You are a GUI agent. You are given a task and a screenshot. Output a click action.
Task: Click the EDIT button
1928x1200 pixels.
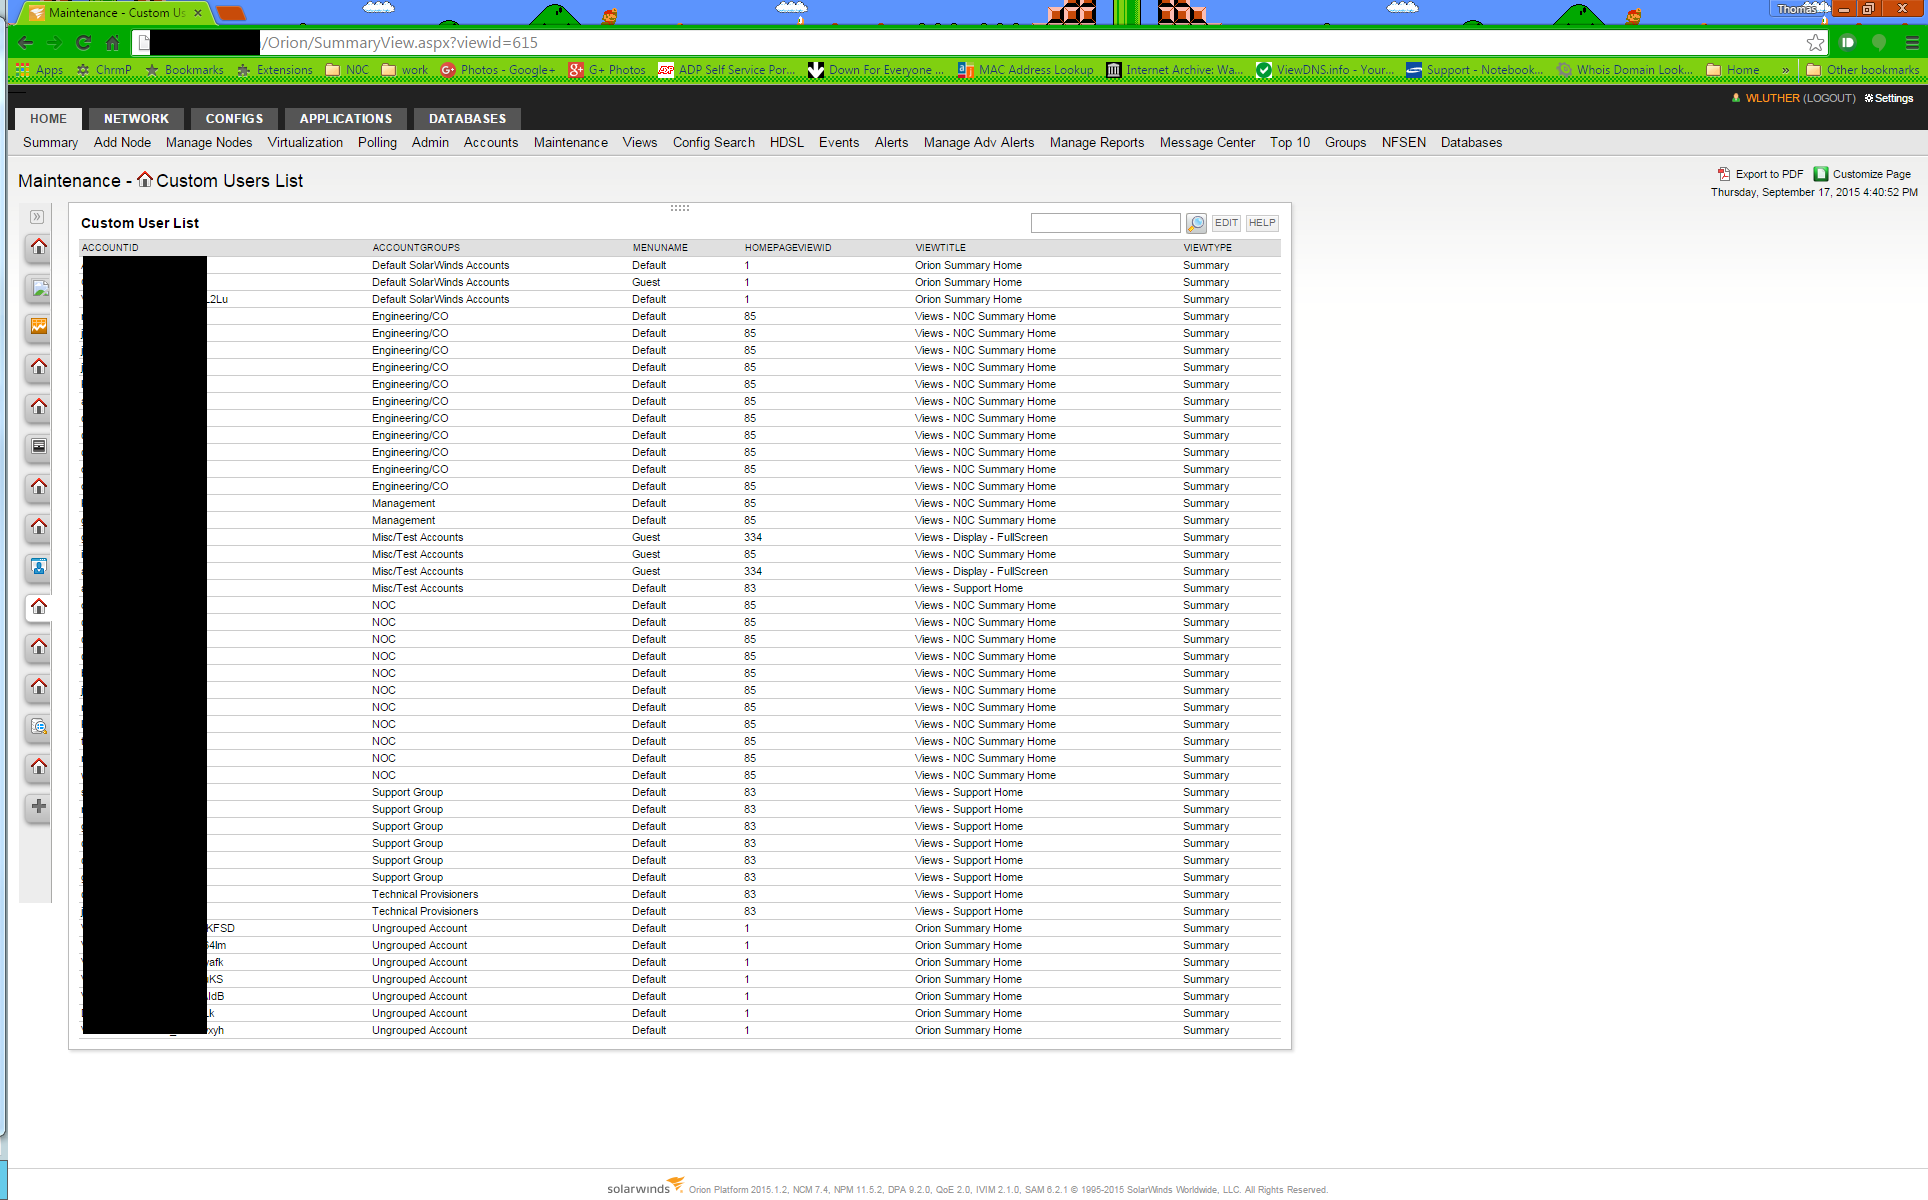click(1226, 222)
